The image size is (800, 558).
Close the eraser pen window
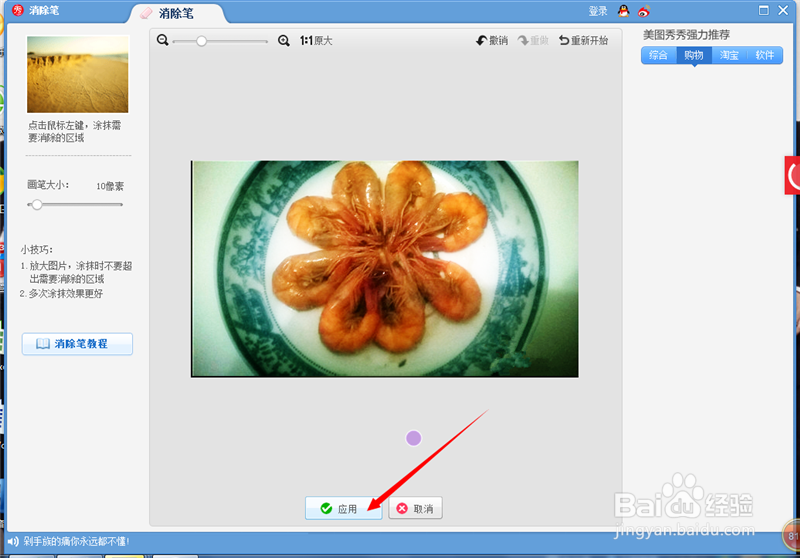783,10
